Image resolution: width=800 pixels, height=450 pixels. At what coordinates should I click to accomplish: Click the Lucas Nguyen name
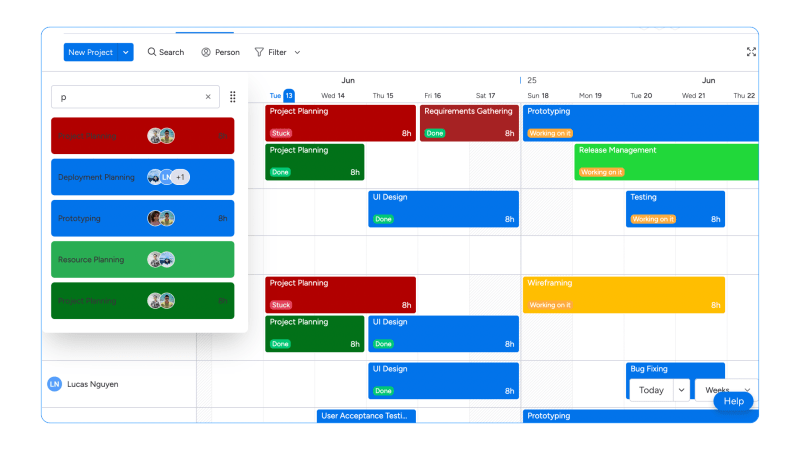click(x=93, y=384)
